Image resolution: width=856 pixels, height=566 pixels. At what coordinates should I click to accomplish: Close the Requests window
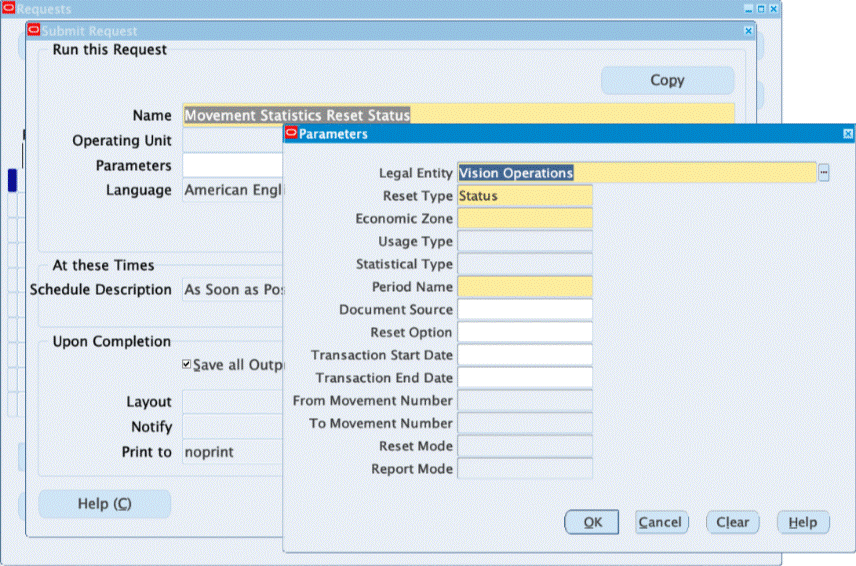pyautogui.click(x=774, y=9)
